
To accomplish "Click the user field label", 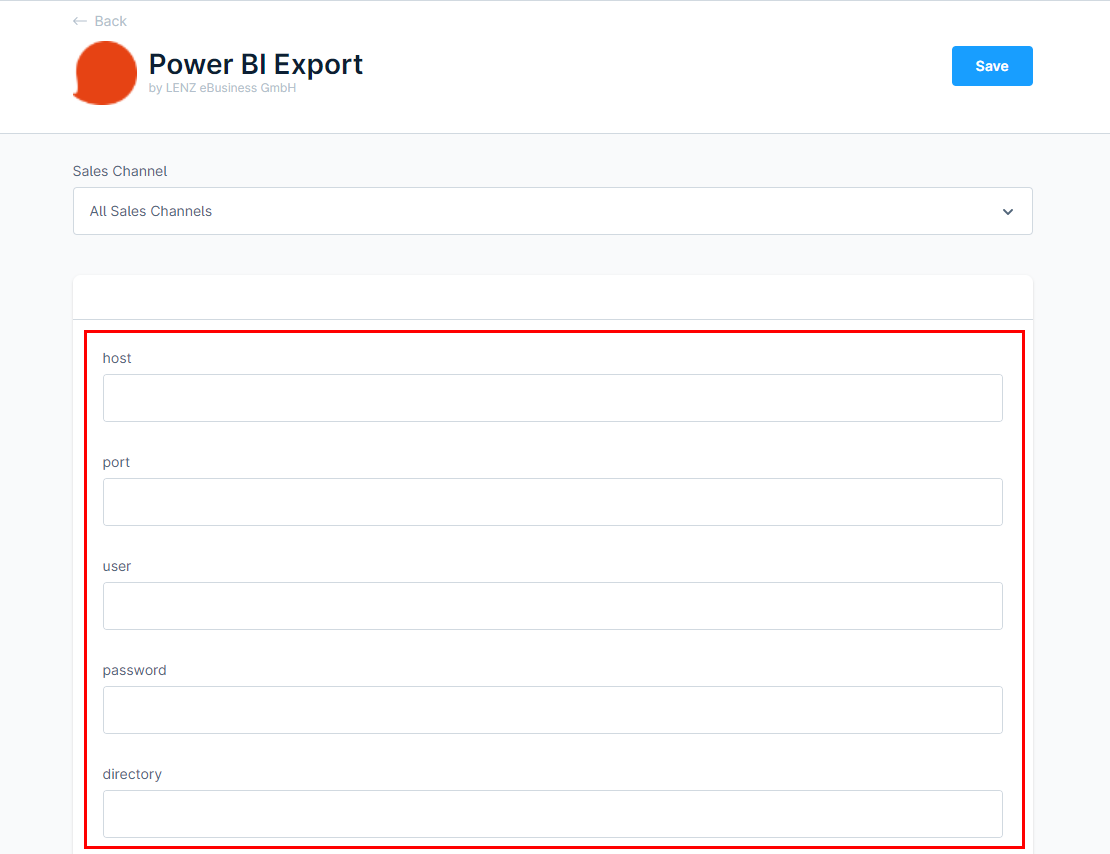I will pos(117,566).
